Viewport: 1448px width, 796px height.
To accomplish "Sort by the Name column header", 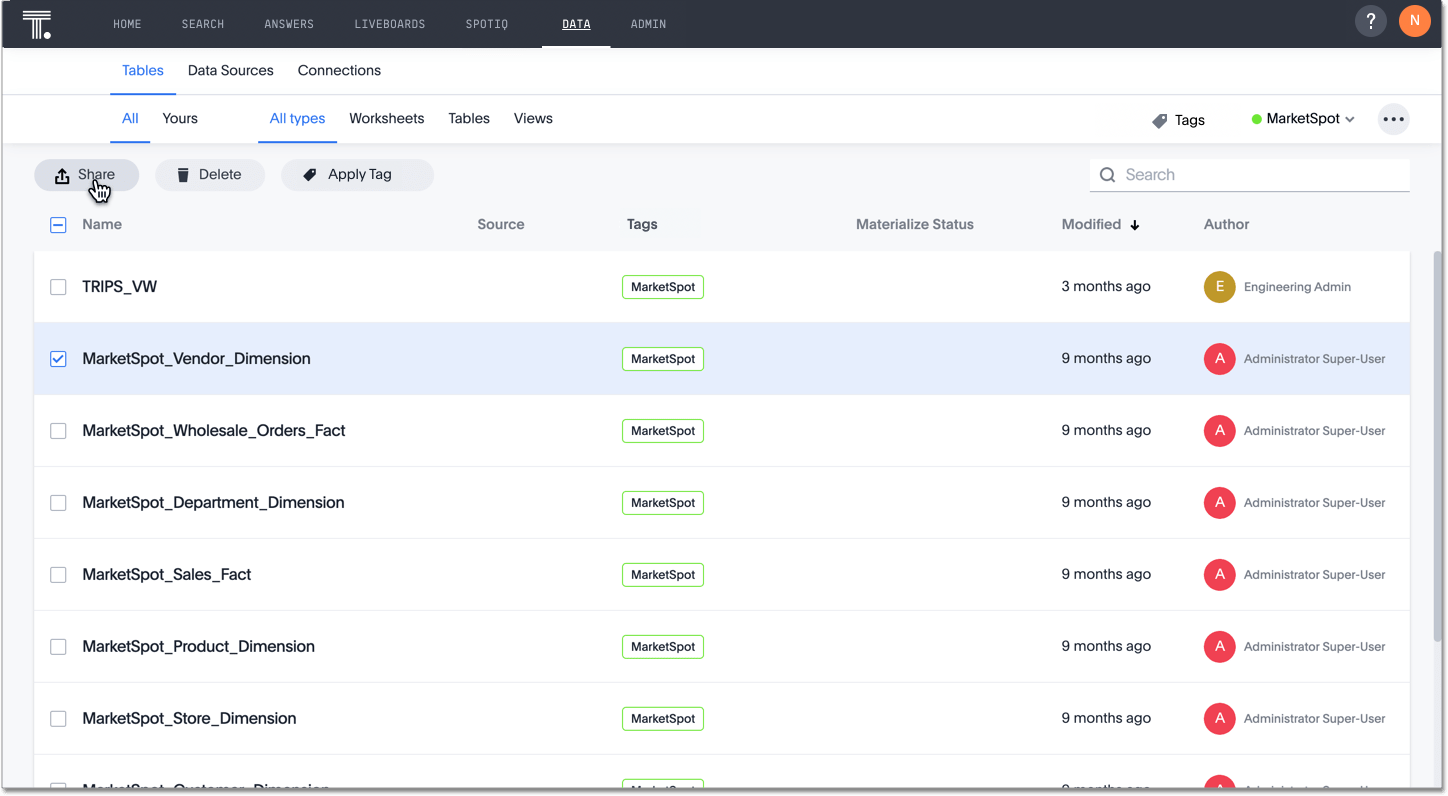I will pyautogui.click(x=102, y=225).
